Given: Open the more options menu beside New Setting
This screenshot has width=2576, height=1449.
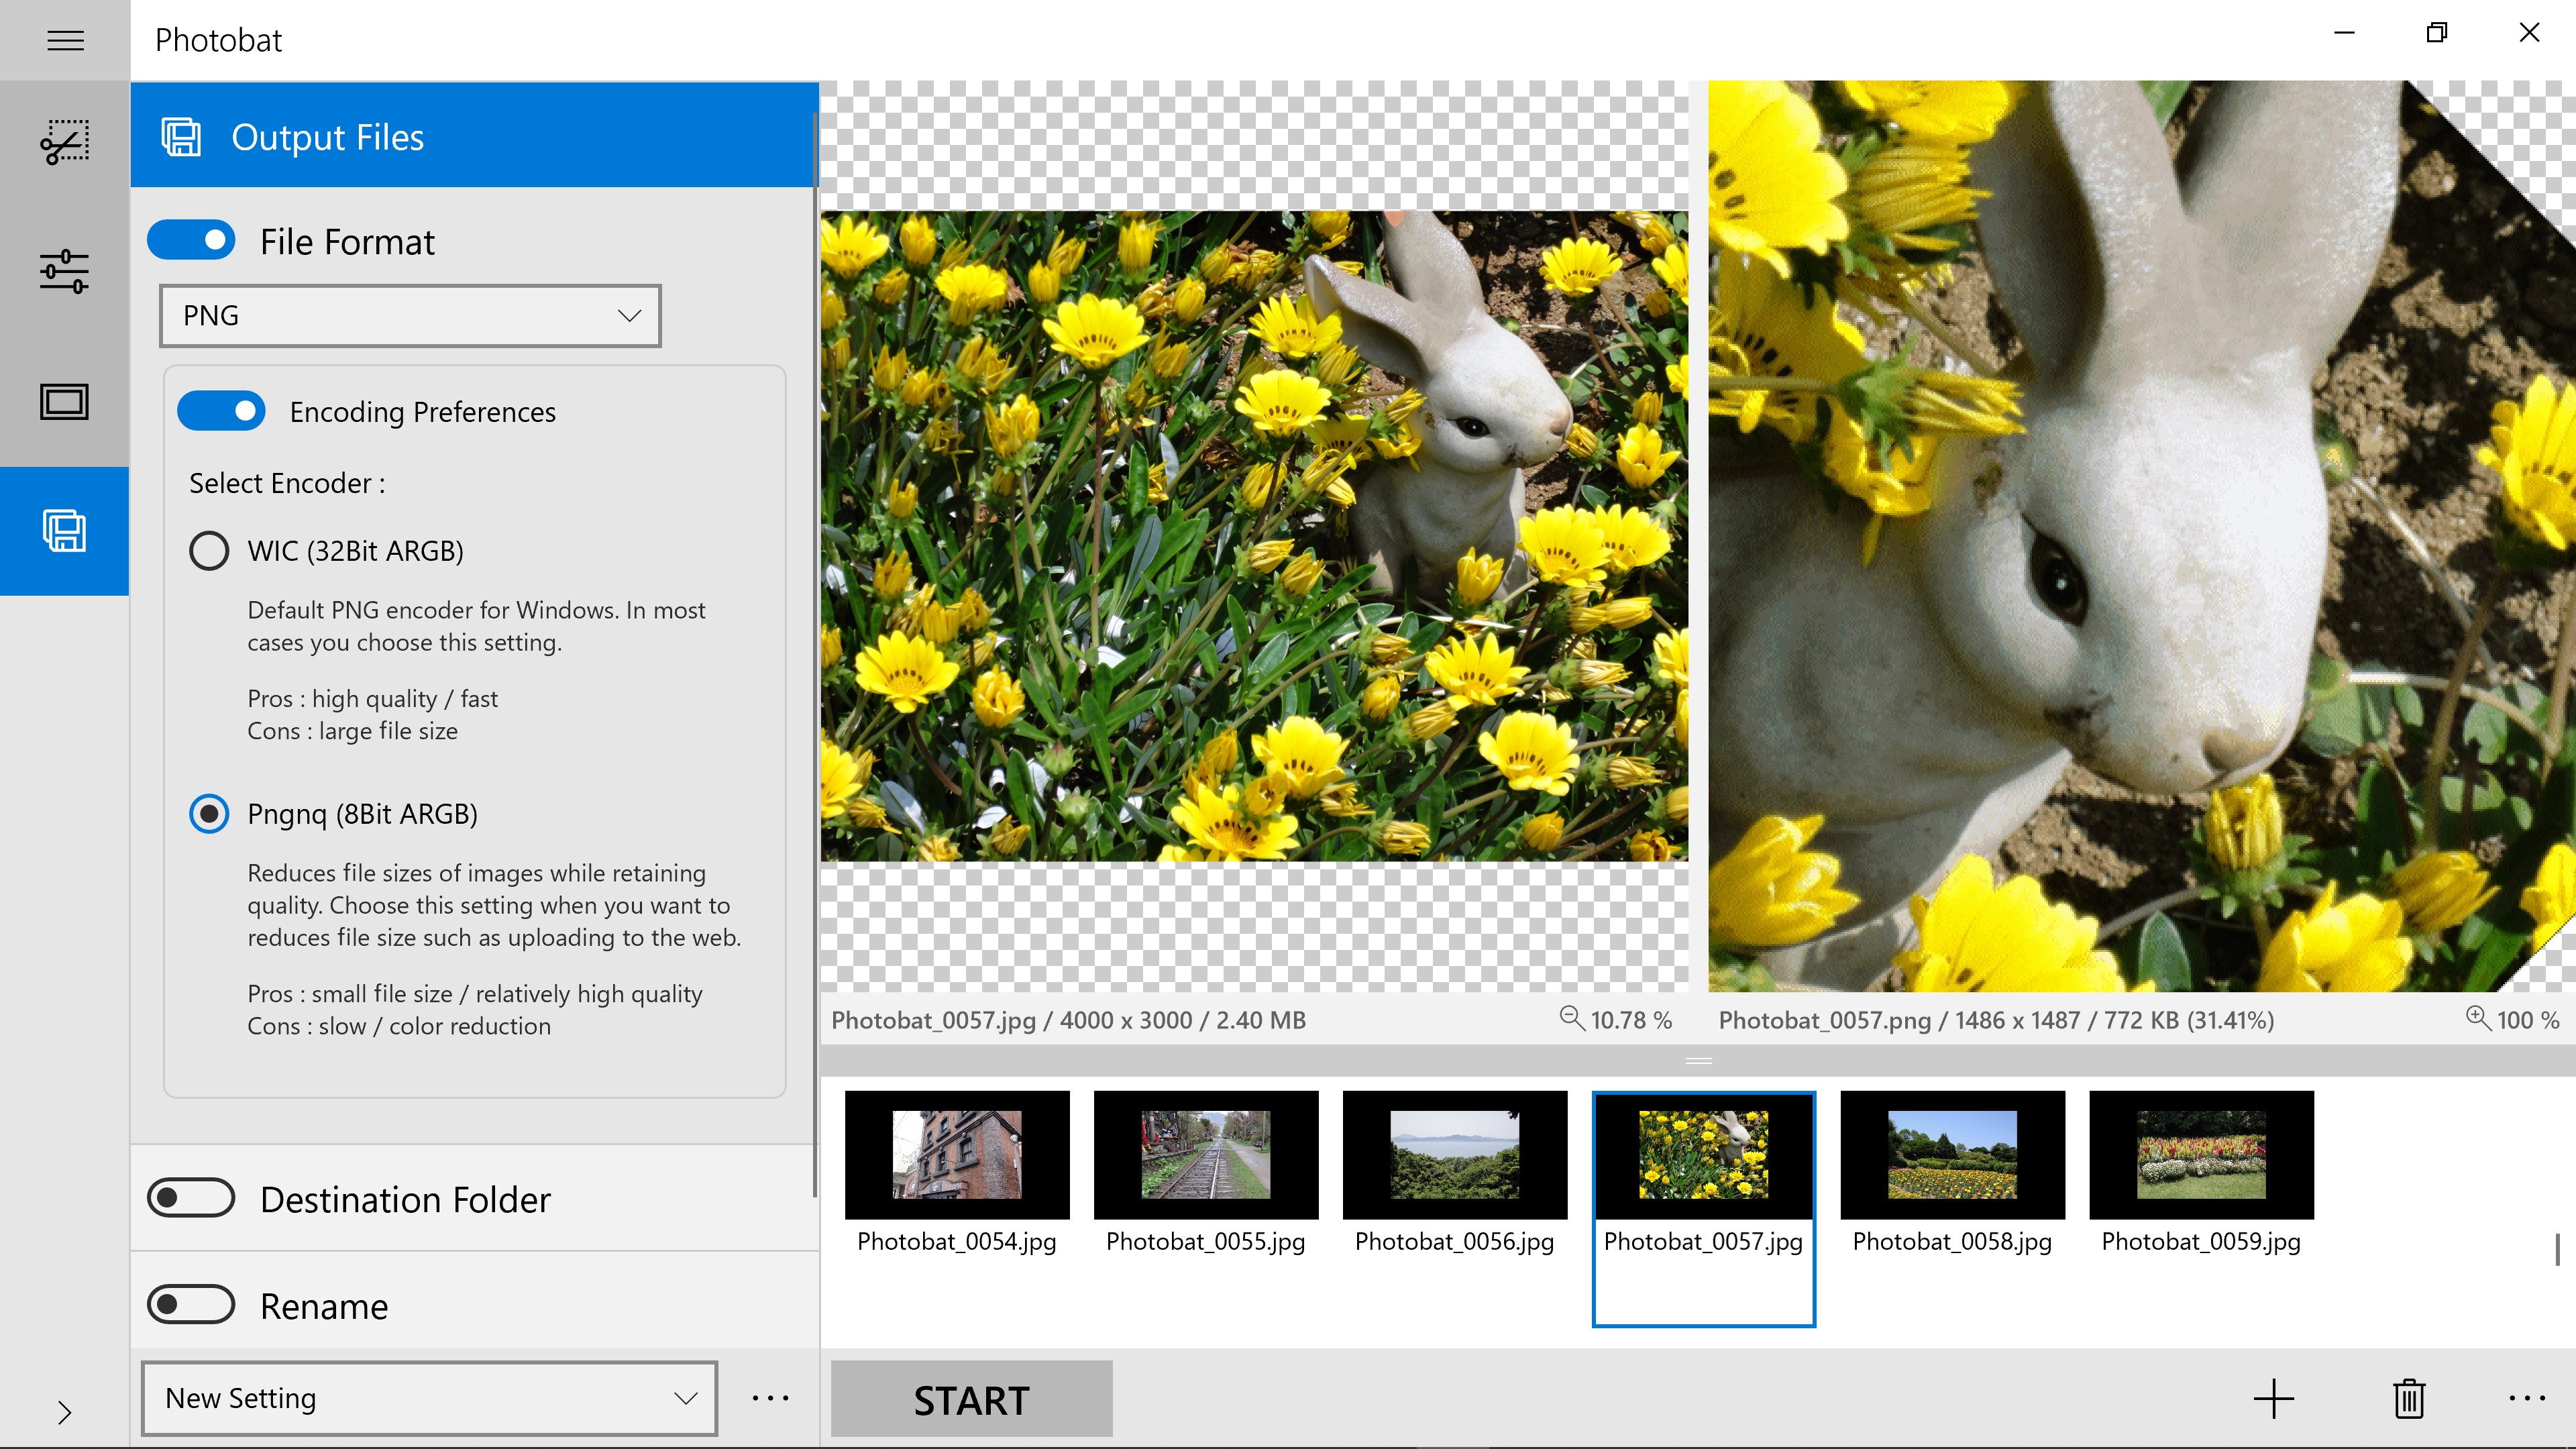Looking at the screenshot, I should click(770, 1398).
